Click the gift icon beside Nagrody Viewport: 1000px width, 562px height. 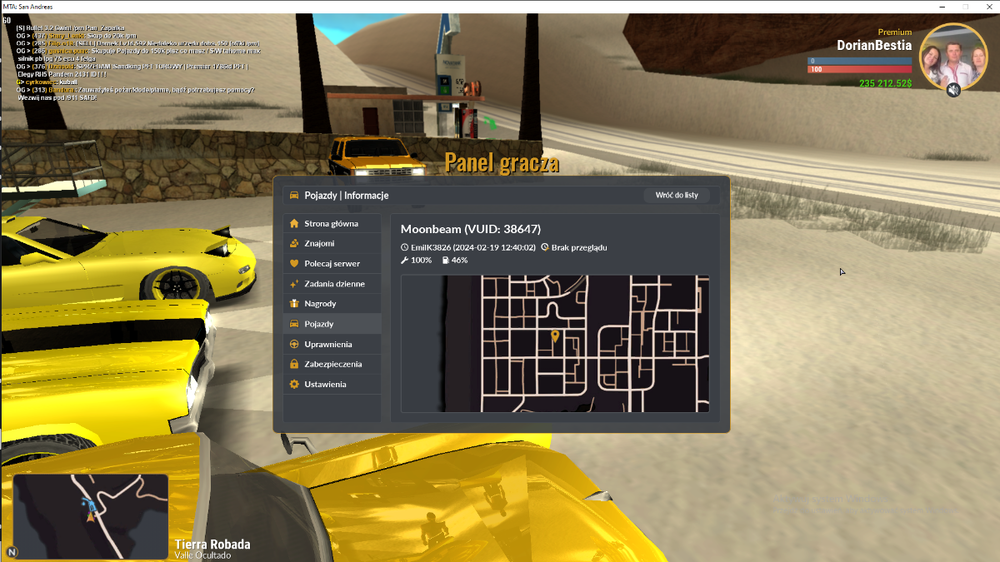(294, 304)
